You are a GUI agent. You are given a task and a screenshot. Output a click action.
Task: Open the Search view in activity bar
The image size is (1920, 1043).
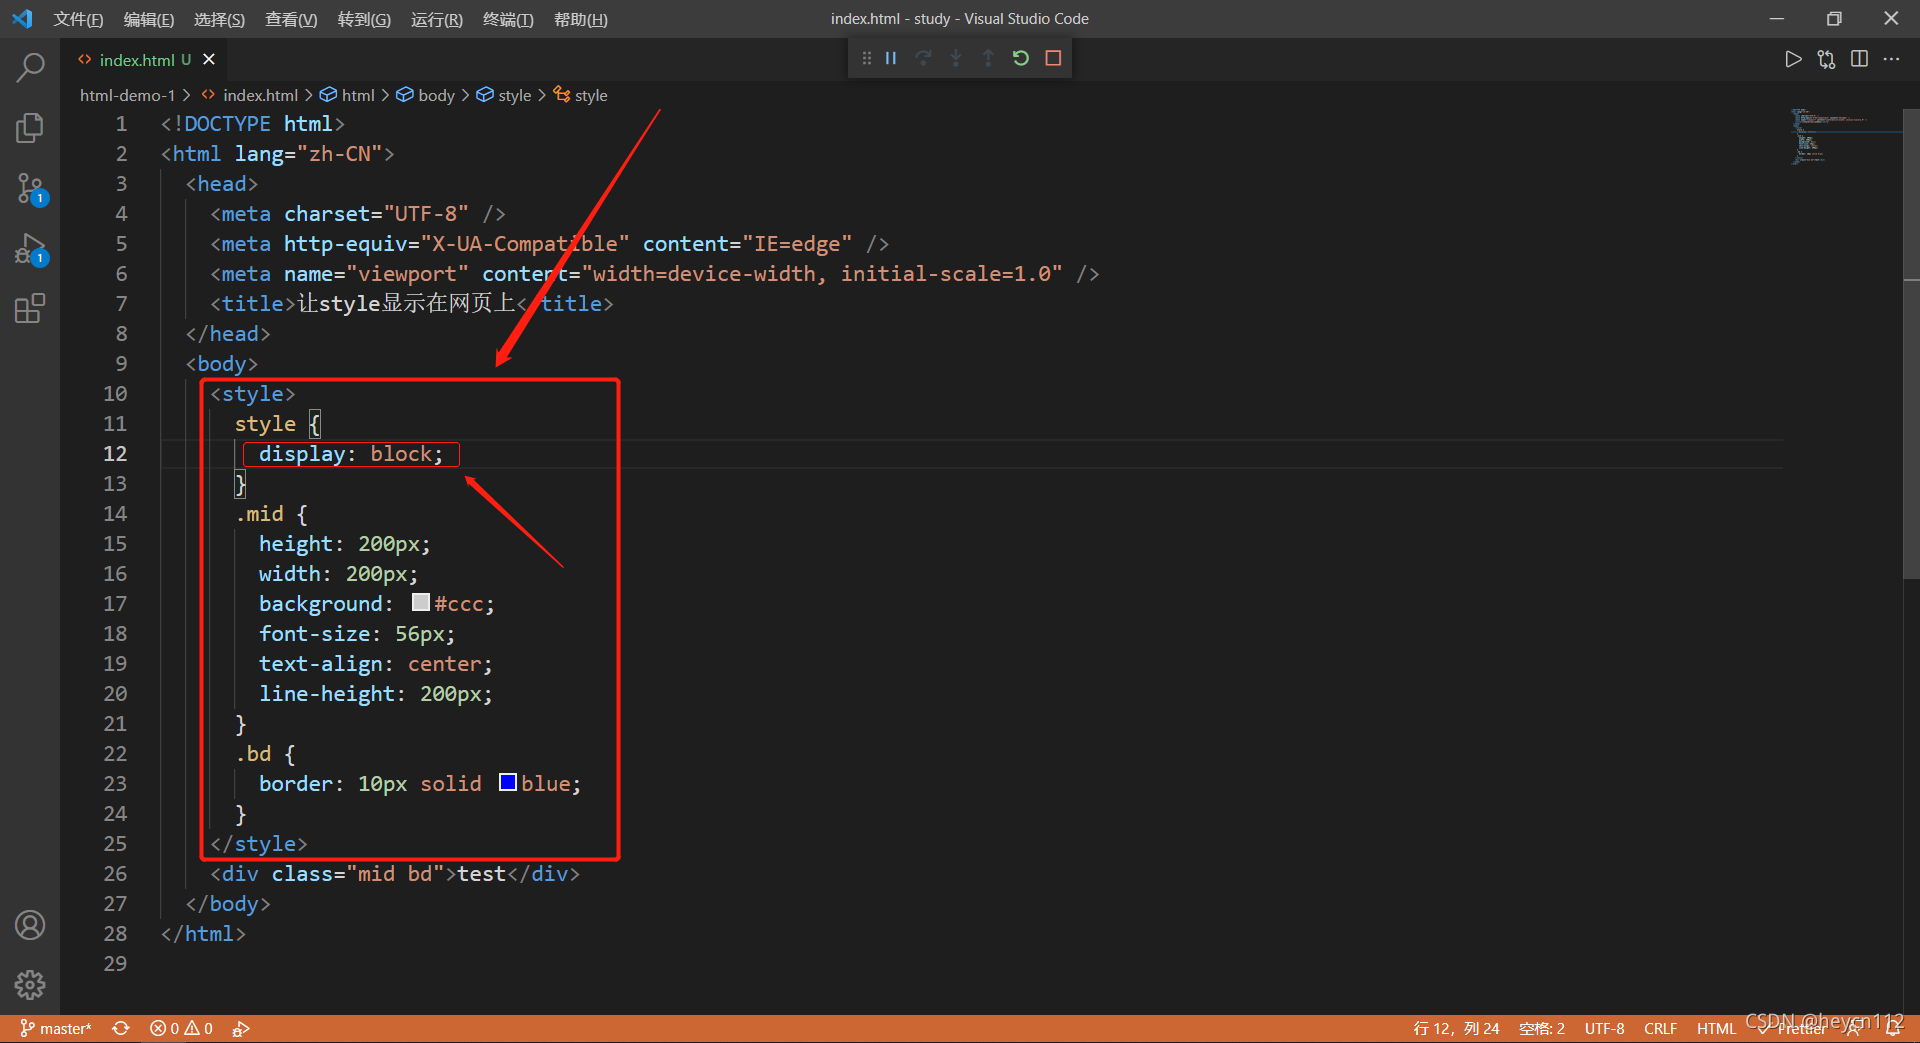pyautogui.click(x=30, y=68)
